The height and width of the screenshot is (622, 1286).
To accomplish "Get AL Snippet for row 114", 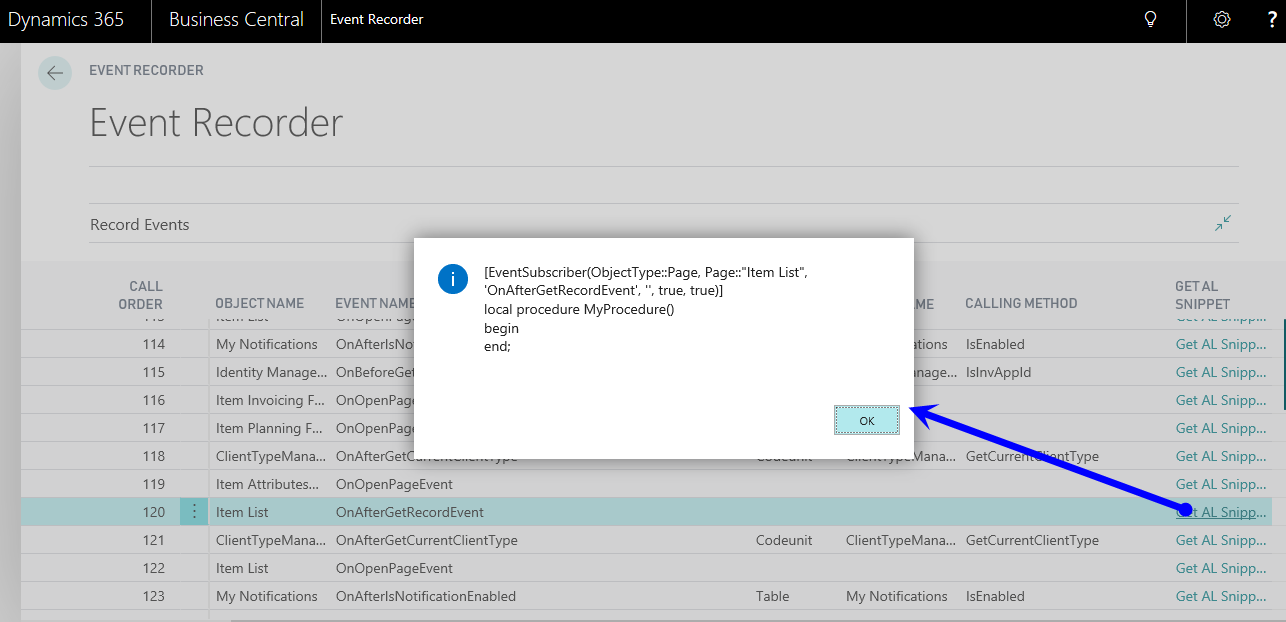I will (1220, 344).
